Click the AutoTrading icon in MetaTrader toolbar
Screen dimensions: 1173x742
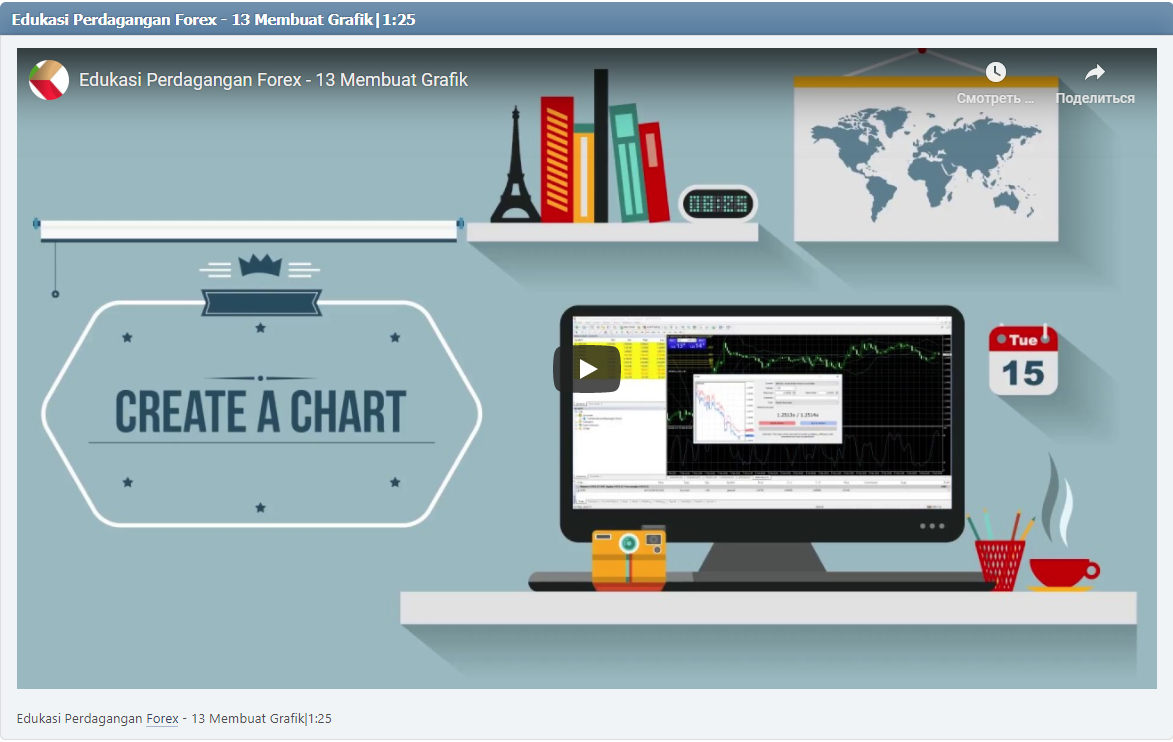click(x=644, y=327)
